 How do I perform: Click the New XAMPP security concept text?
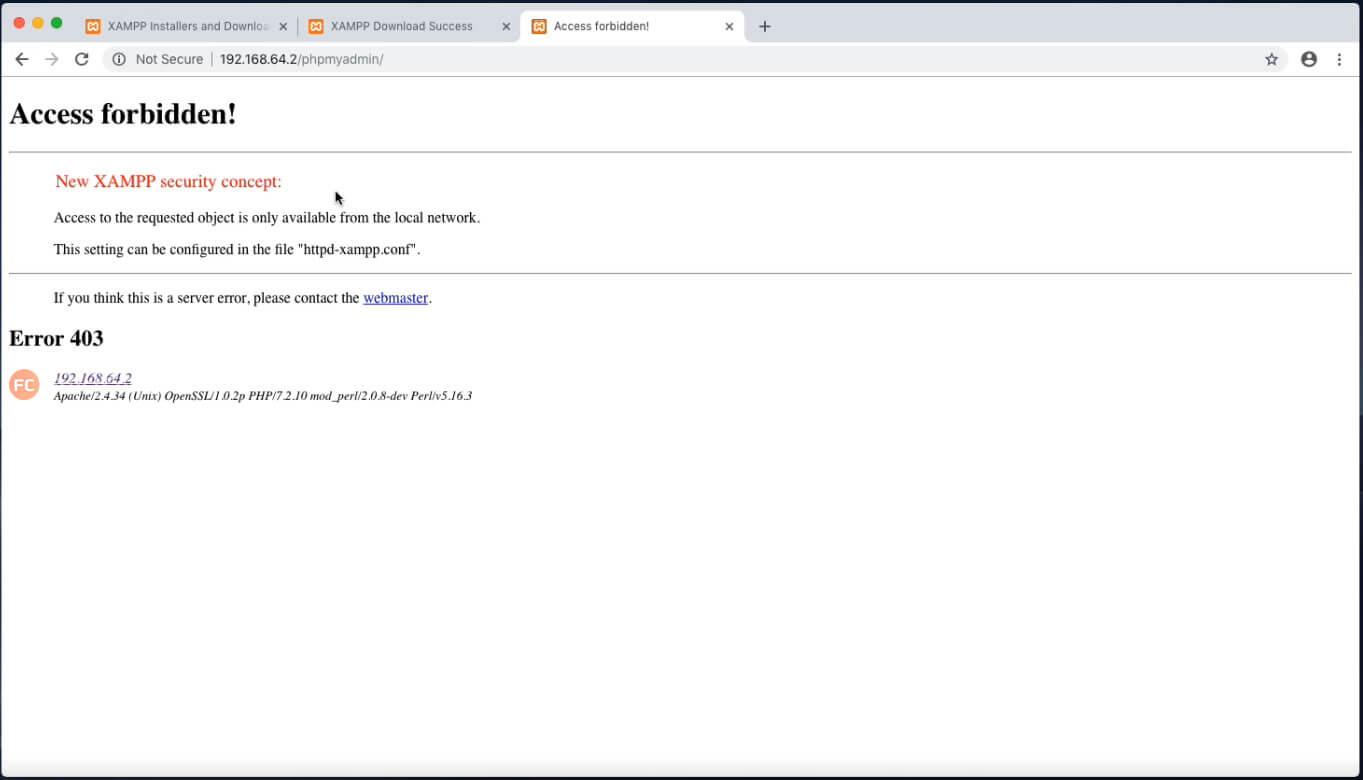[x=168, y=181]
